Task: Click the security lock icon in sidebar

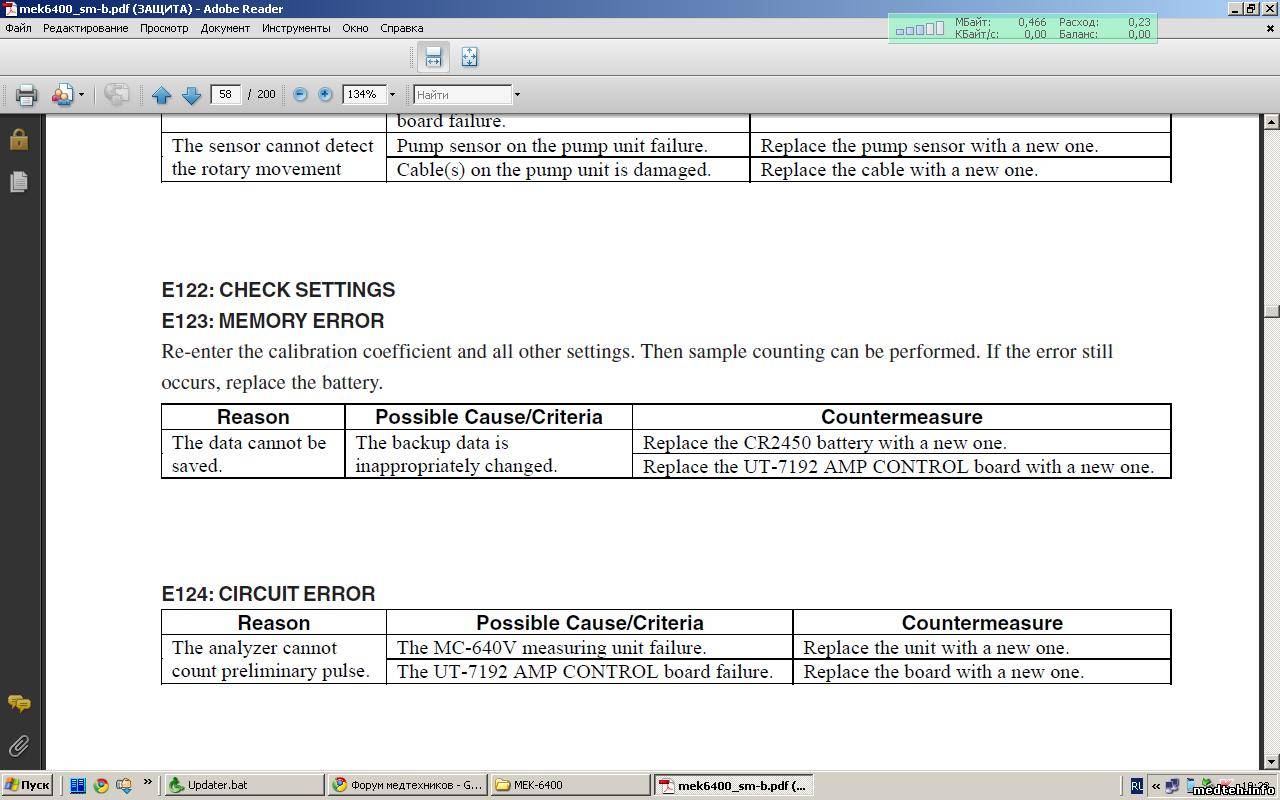Action: click(x=19, y=139)
